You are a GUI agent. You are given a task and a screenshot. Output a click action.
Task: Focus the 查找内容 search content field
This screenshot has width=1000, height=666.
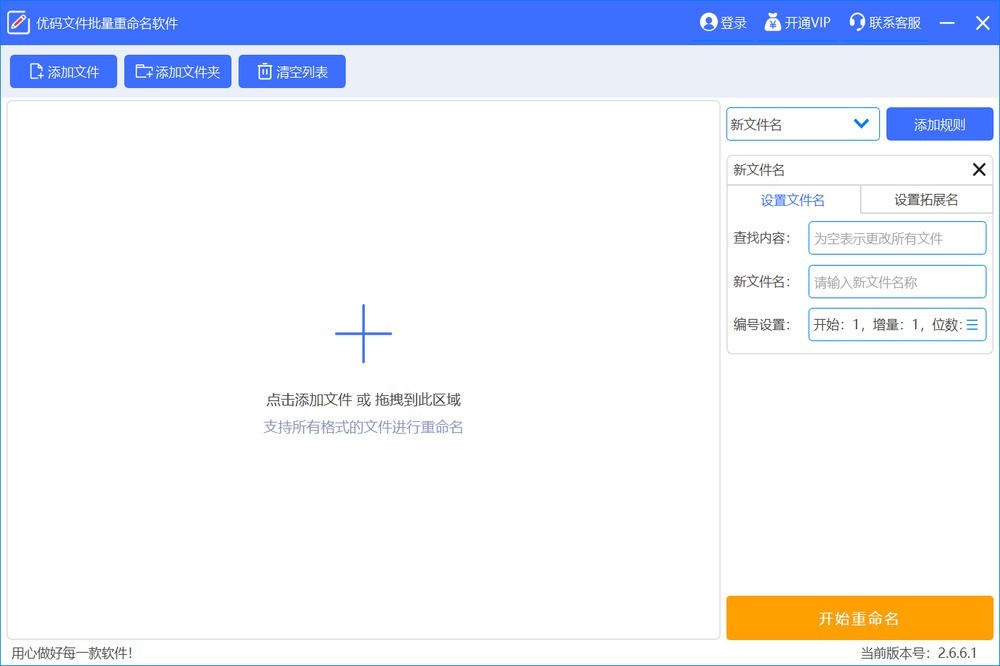coord(896,238)
